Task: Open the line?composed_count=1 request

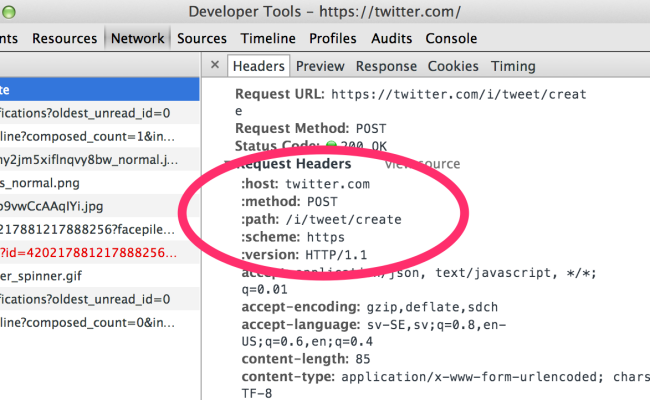Action: (90, 137)
